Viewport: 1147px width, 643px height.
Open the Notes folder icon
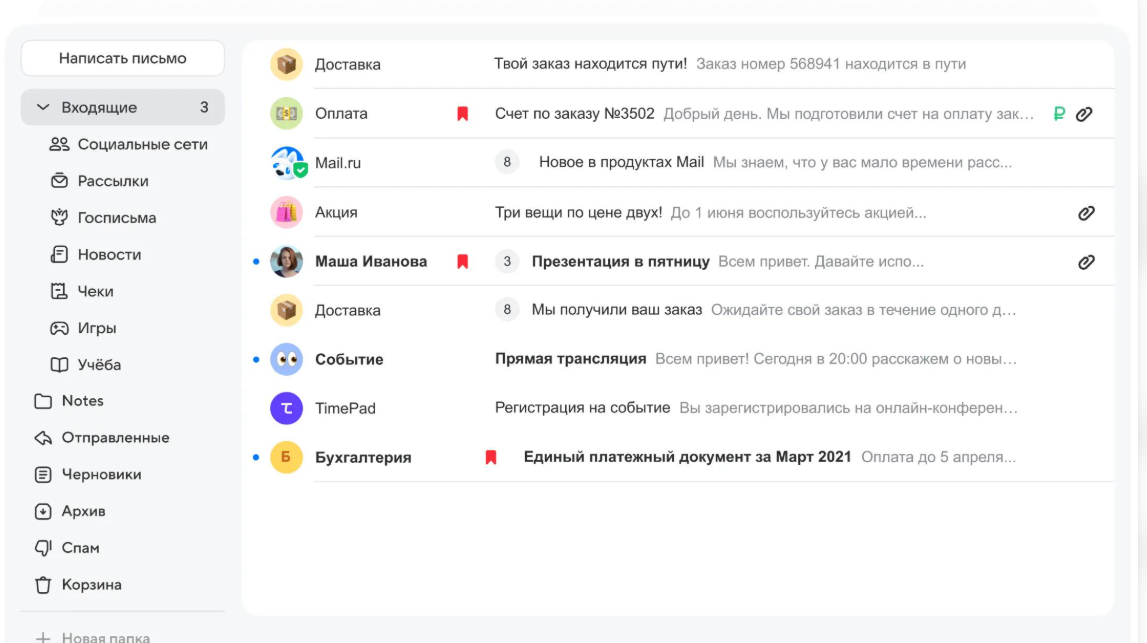coord(43,401)
